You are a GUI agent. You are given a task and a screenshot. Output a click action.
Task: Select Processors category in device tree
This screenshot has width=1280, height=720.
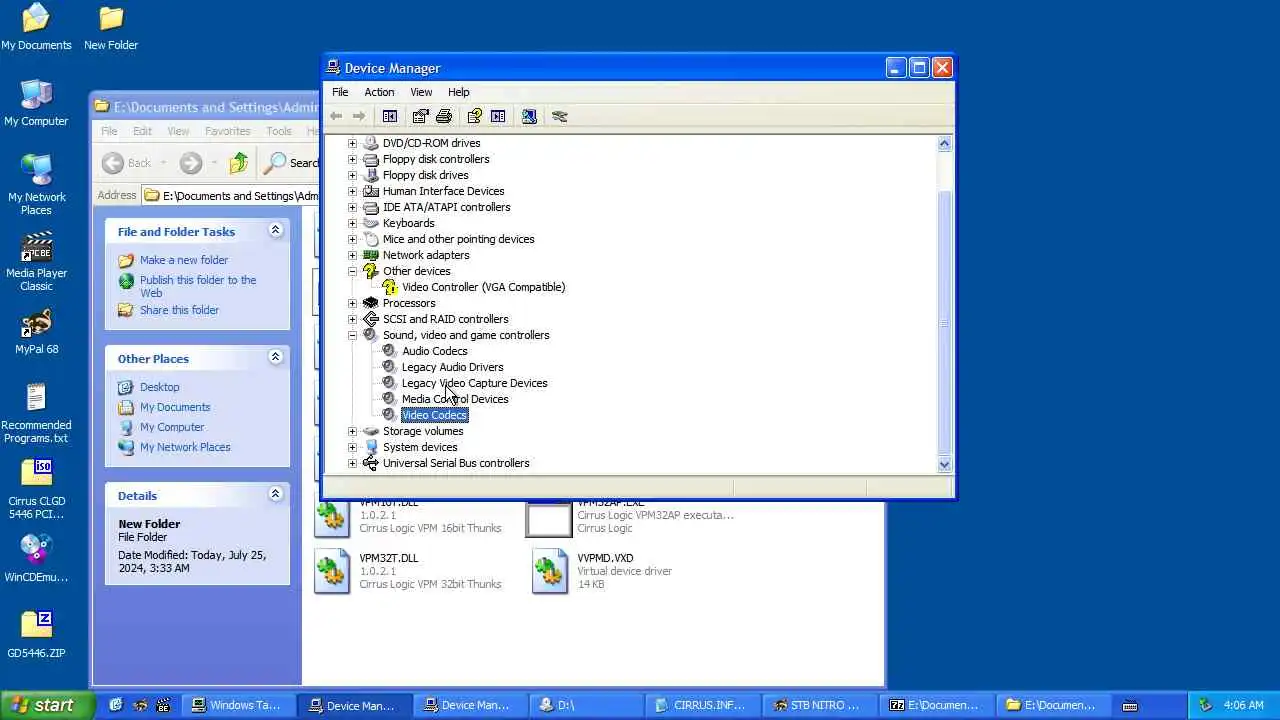coord(409,303)
